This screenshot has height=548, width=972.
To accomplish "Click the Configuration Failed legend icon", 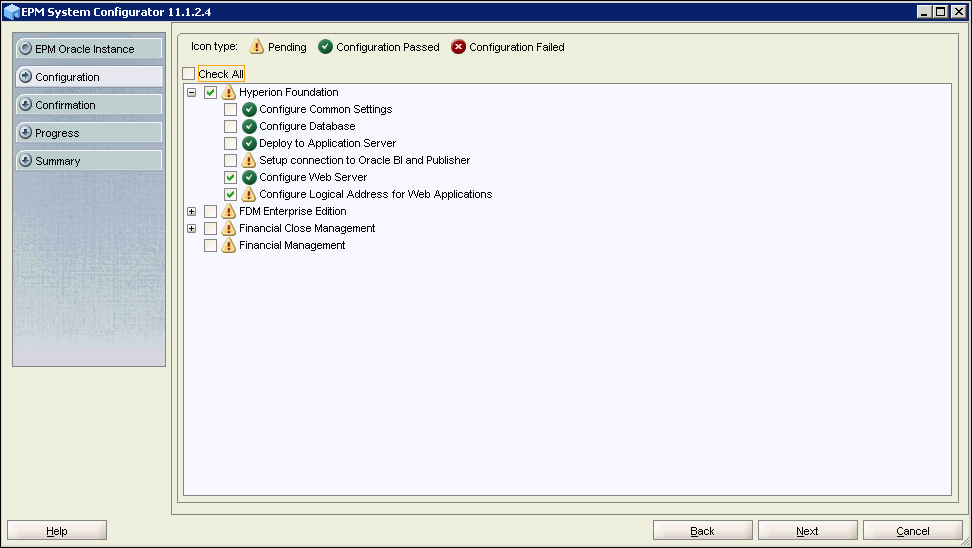I will coord(458,46).
